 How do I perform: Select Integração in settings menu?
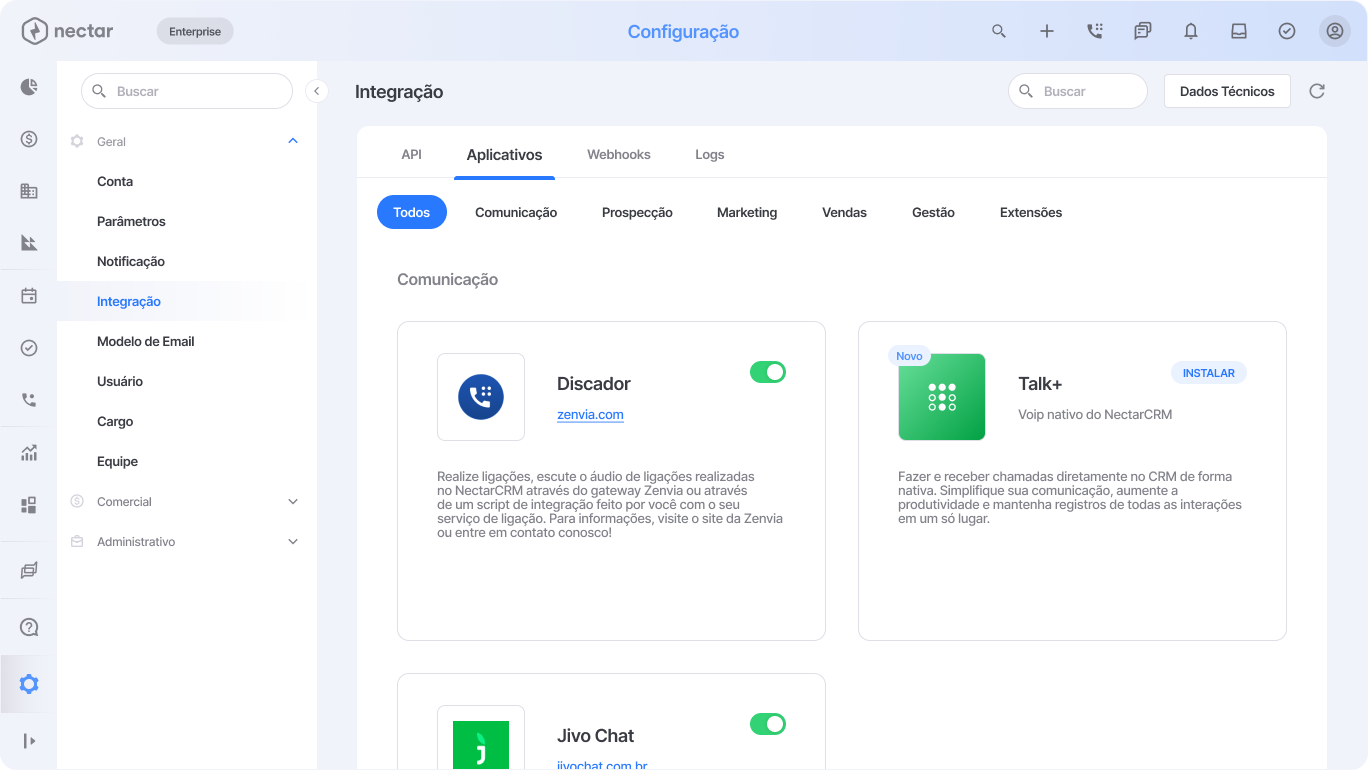click(x=129, y=301)
